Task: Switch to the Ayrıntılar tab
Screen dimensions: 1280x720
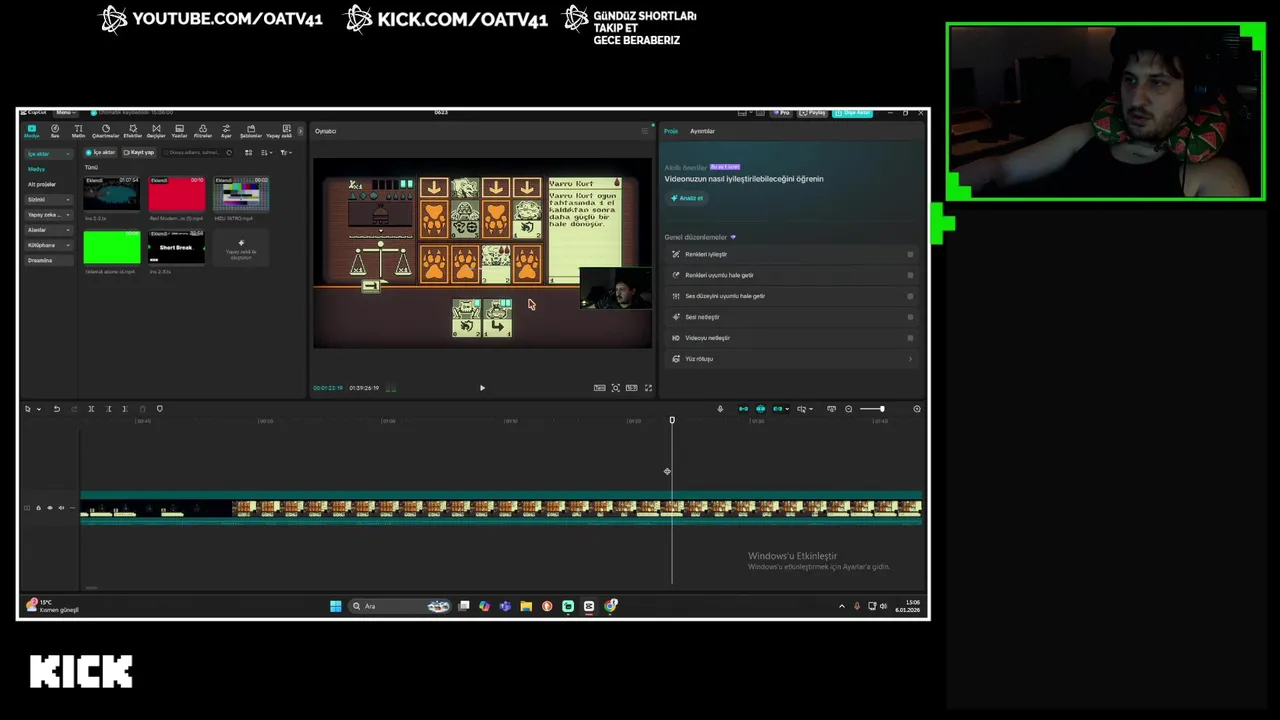Action: [x=702, y=131]
